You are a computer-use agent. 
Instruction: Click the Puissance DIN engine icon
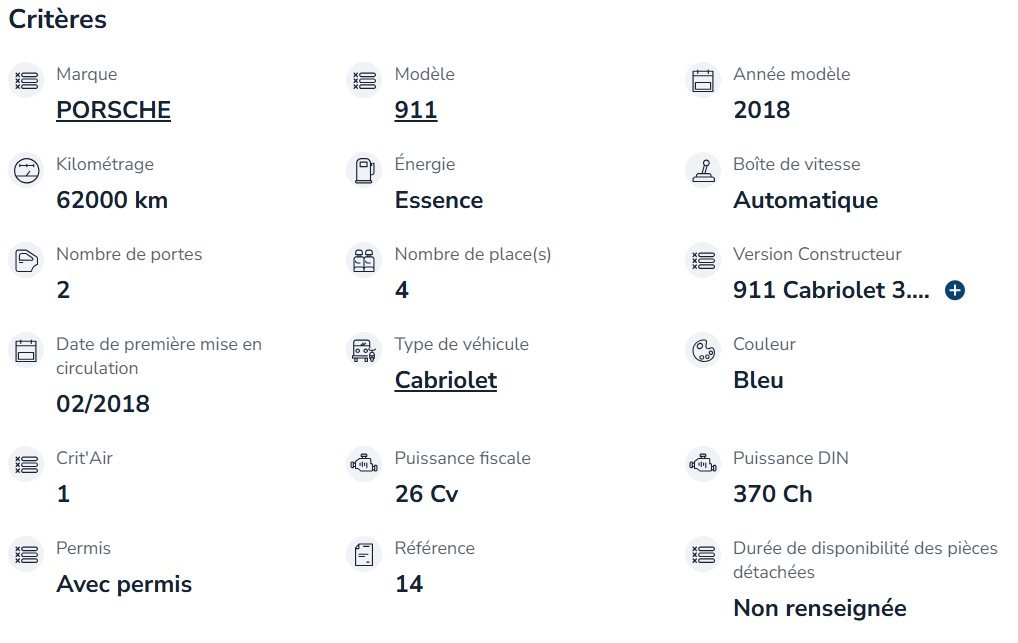pyautogui.click(x=703, y=464)
